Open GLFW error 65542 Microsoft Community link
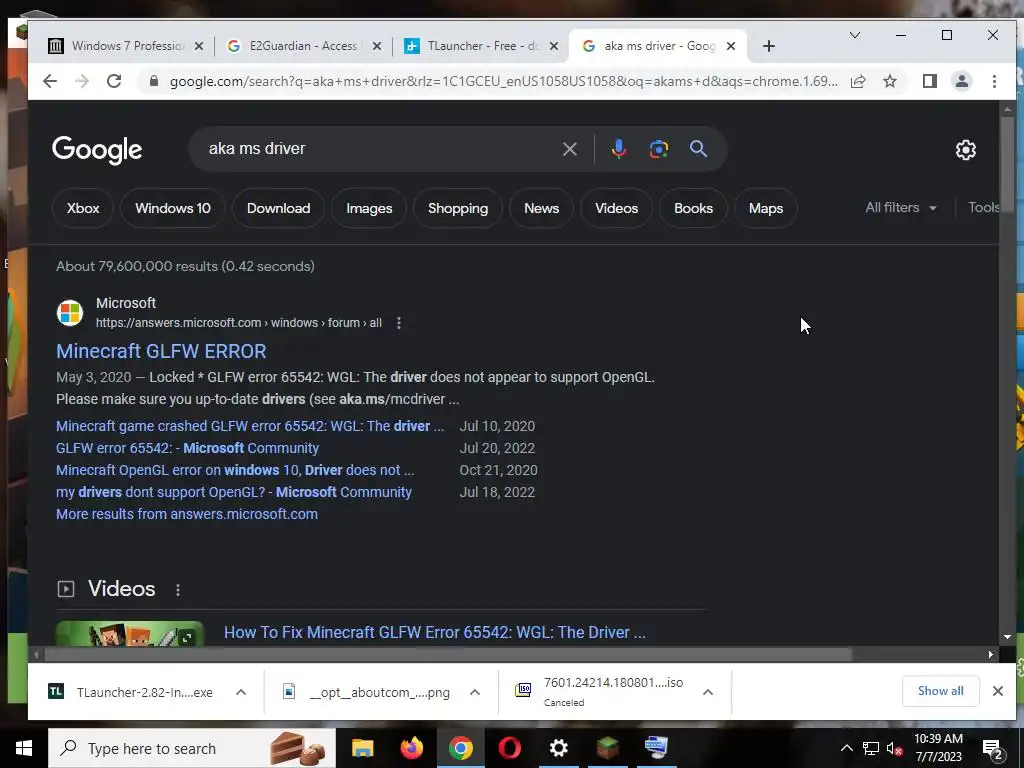Image resolution: width=1024 pixels, height=768 pixels. click(x=187, y=448)
